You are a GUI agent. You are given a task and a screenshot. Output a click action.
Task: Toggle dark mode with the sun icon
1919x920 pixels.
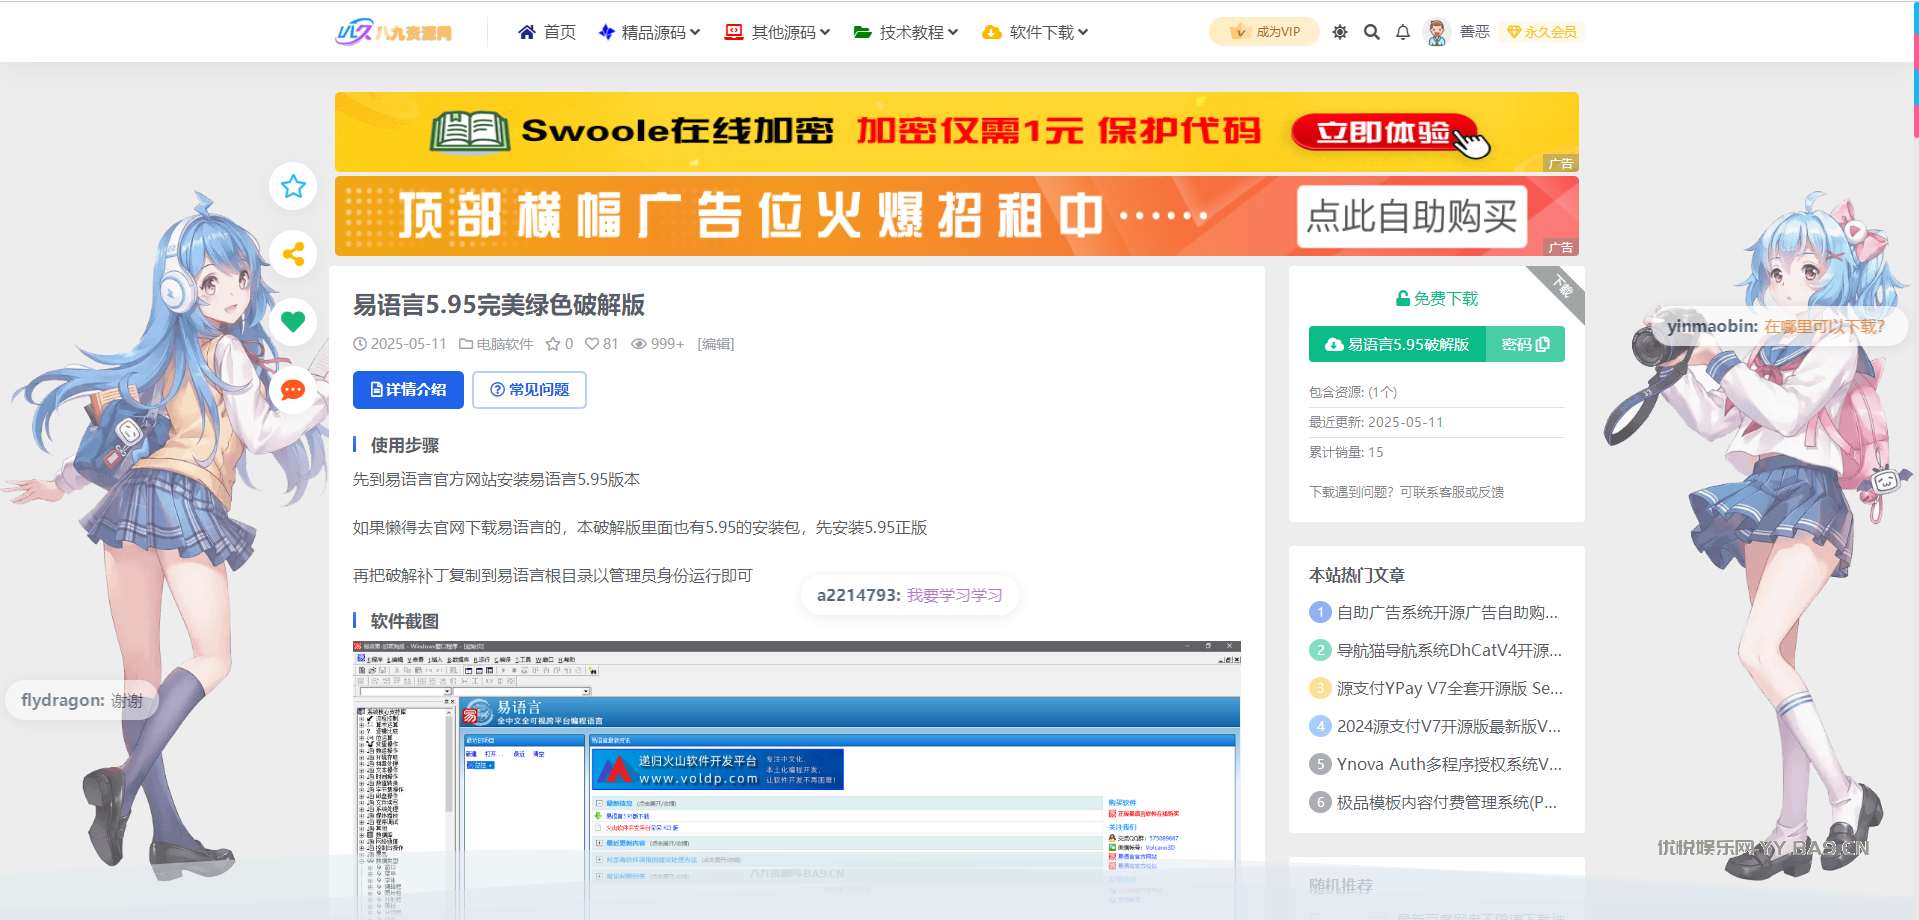click(x=1340, y=32)
